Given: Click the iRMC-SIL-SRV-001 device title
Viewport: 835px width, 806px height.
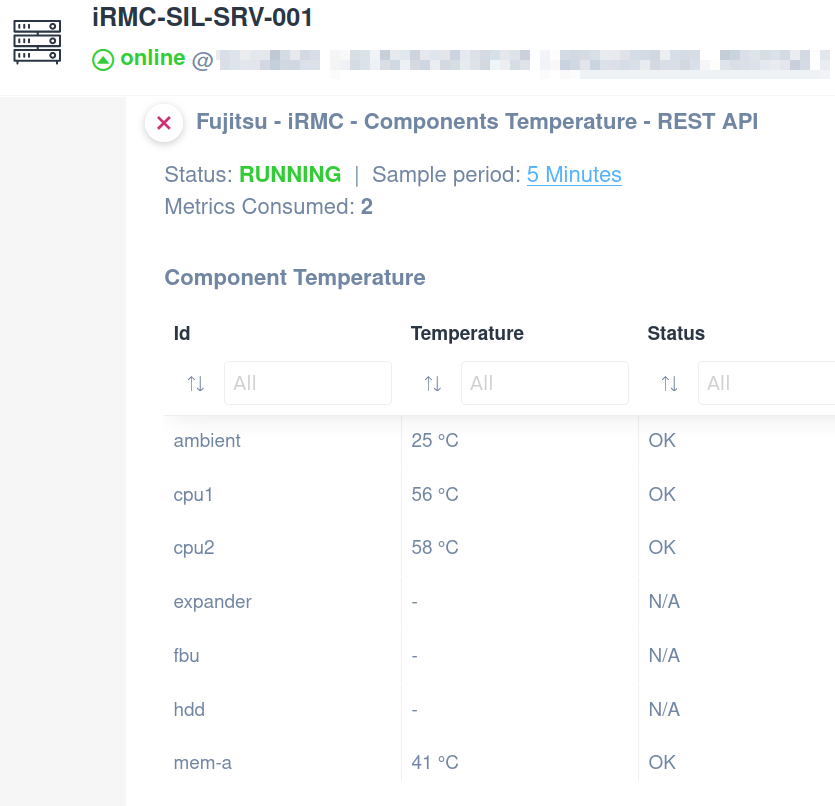Looking at the screenshot, I should pyautogui.click(x=202, y=17).
